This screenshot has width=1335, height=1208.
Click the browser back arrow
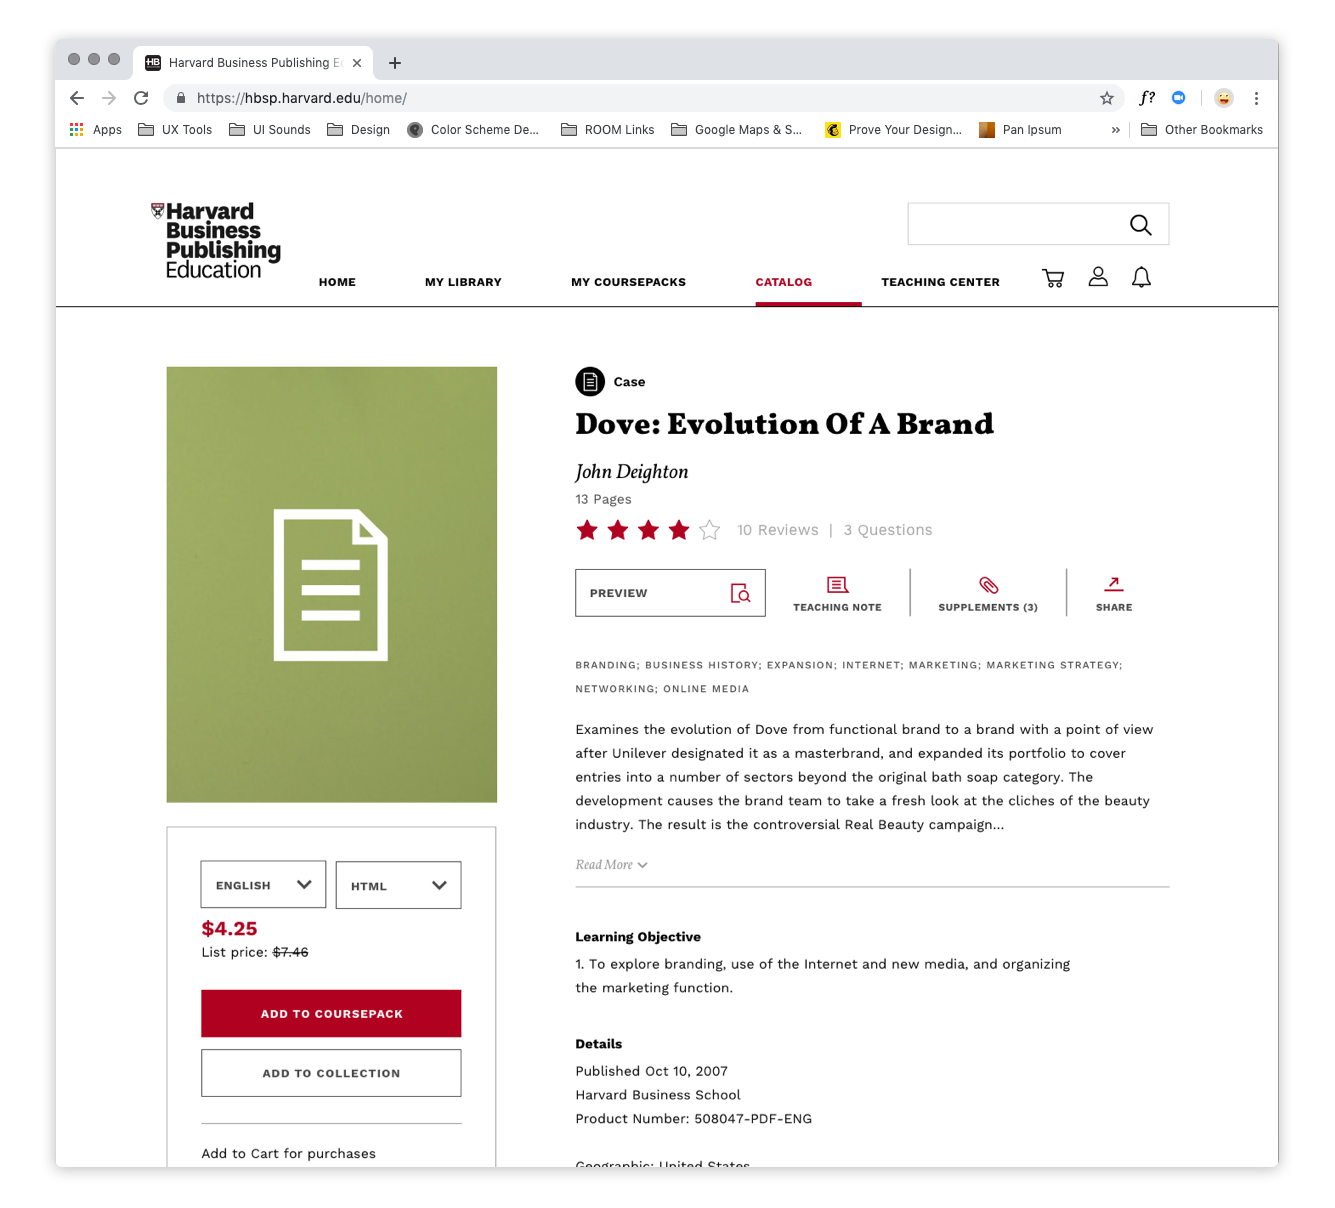77,98
